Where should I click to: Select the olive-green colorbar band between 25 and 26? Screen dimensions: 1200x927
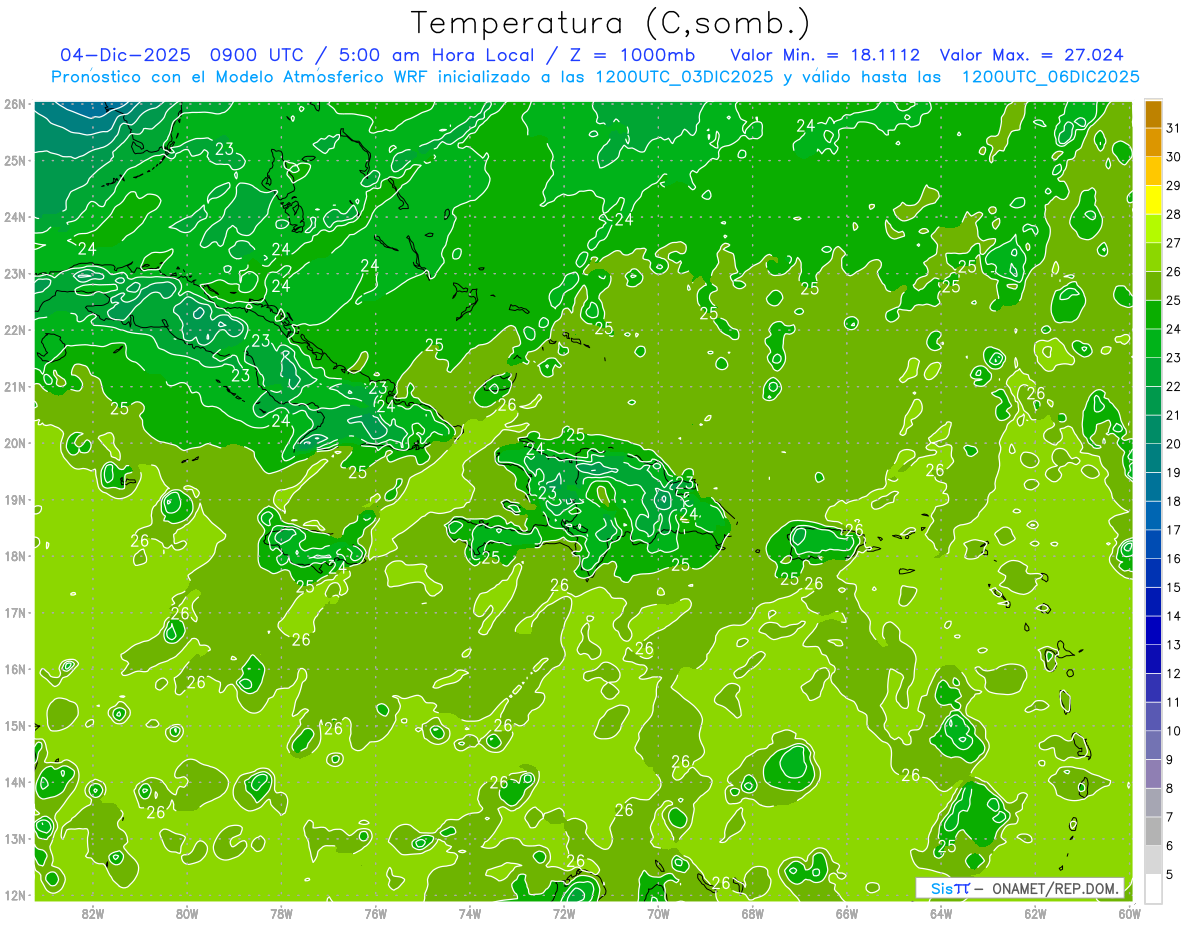[1153, 286]
